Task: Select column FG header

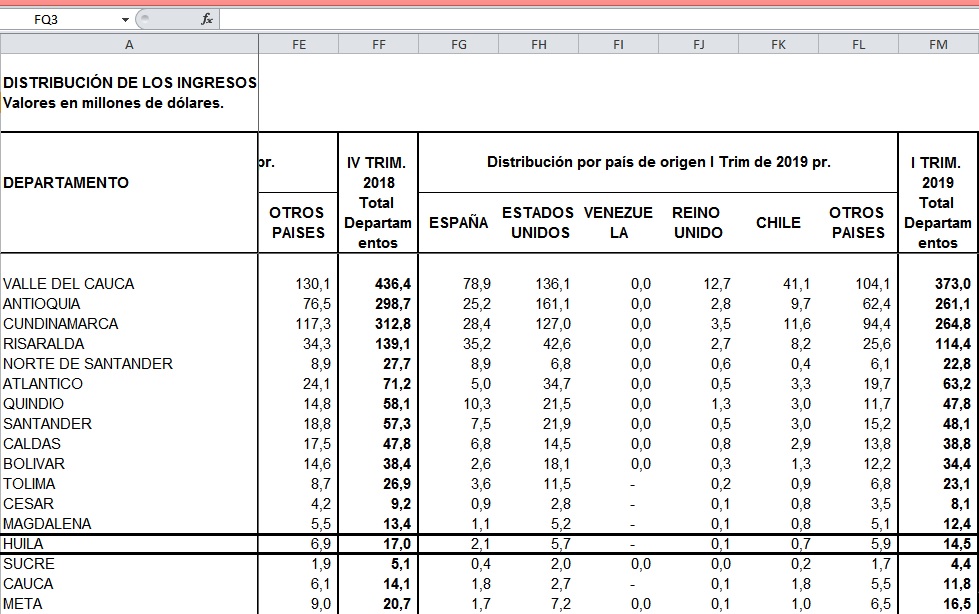Action: point(458,44)
